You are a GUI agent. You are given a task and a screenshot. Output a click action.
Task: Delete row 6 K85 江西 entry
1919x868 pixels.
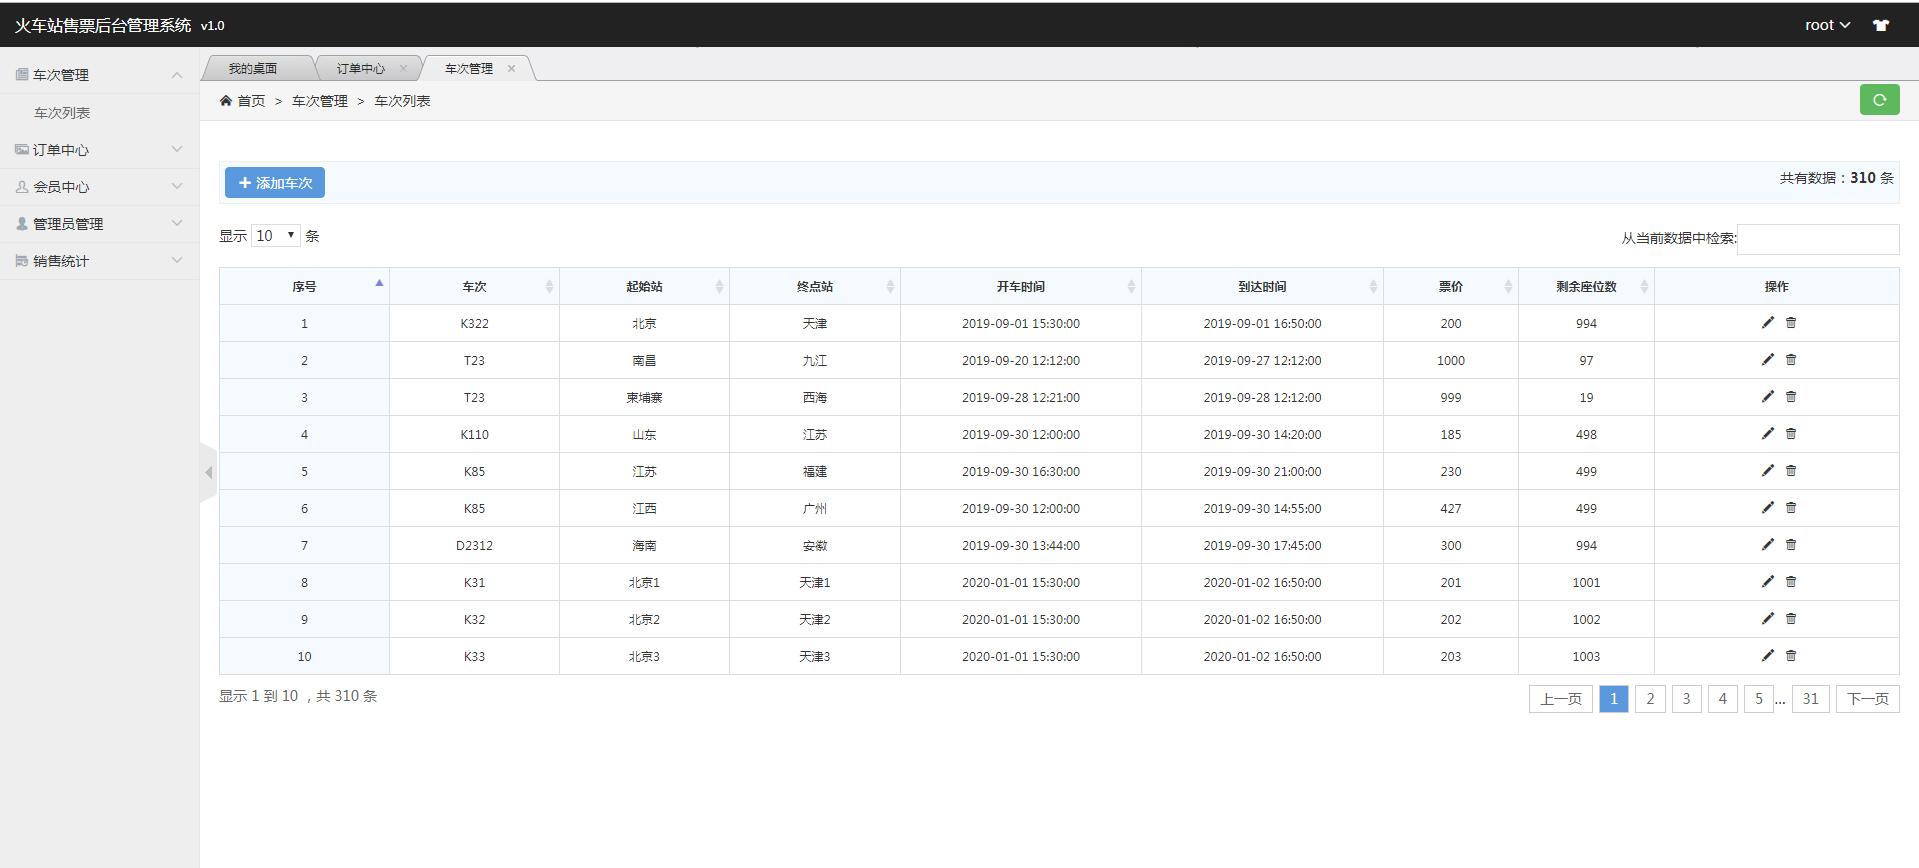pyautogui.click(x=1791, y=507)
